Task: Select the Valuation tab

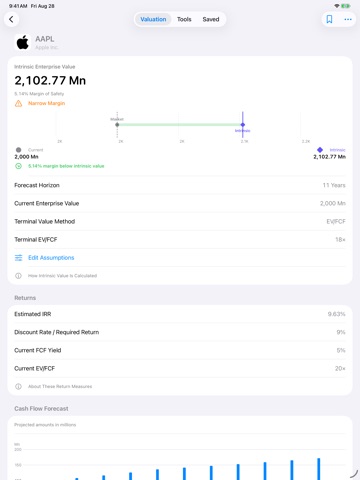Action: (x=153, y=19)
